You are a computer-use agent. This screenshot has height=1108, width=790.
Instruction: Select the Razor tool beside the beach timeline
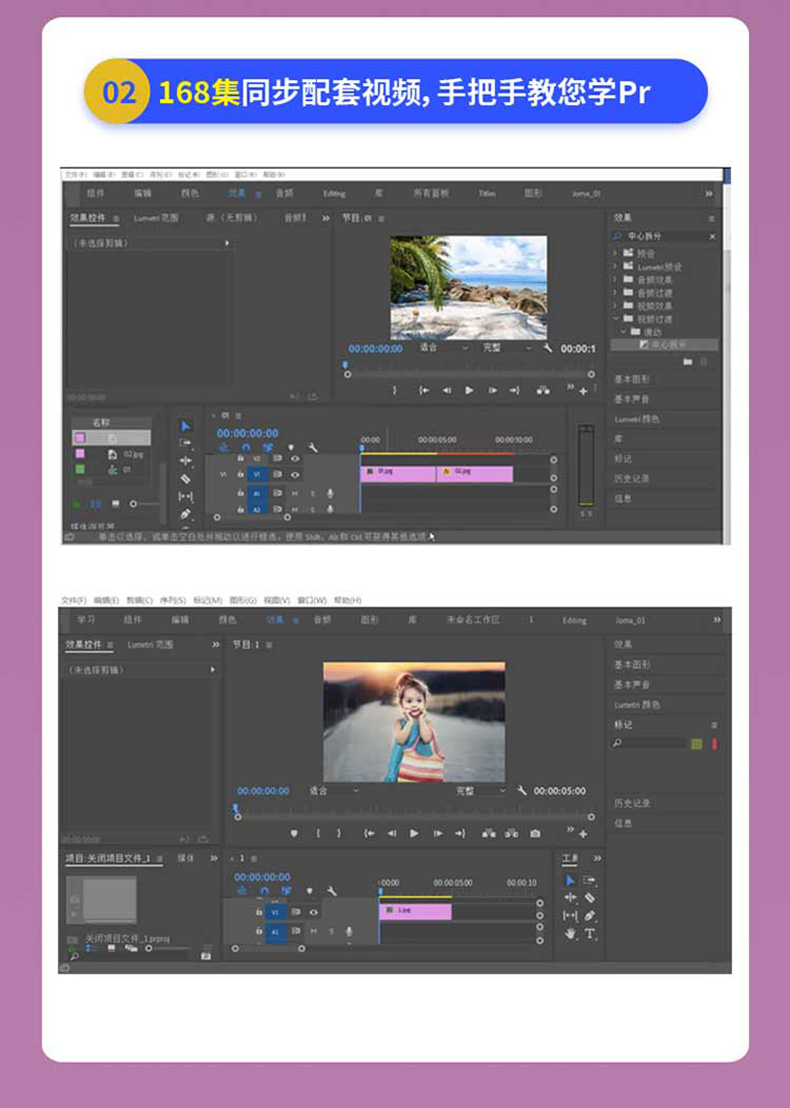(185, 478)
